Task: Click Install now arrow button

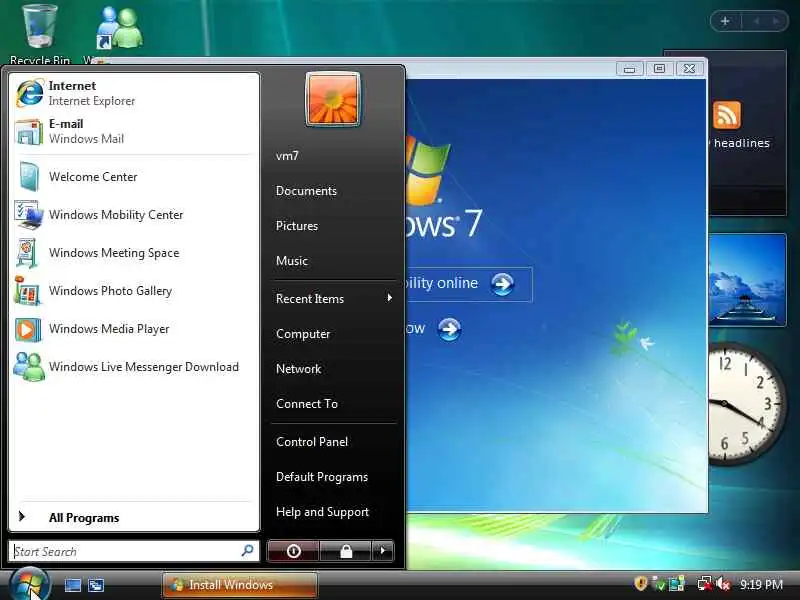Action: [x=449, y=329]
